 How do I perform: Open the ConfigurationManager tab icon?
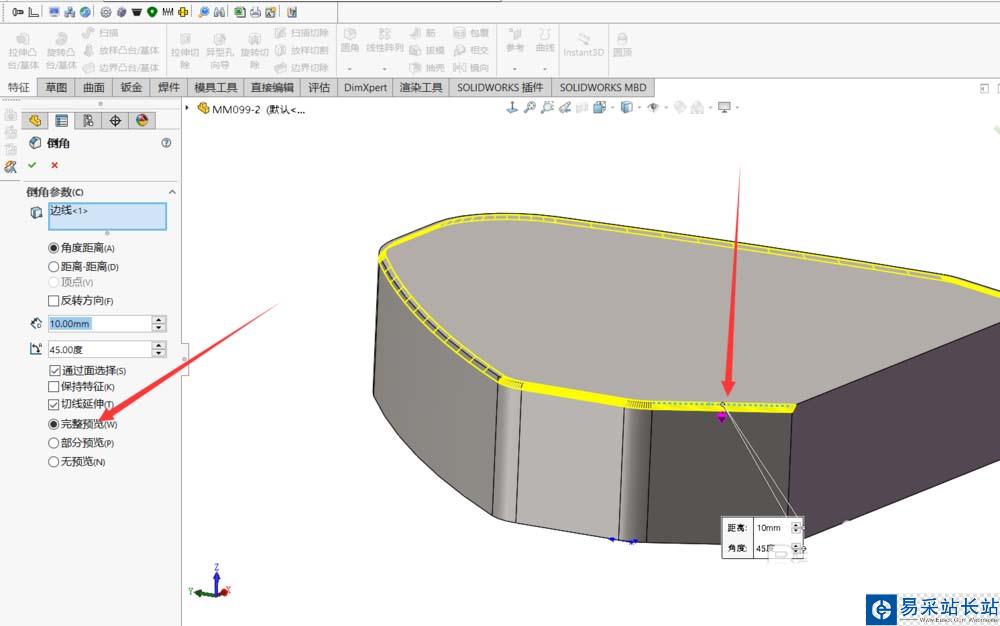click(88, 120)
